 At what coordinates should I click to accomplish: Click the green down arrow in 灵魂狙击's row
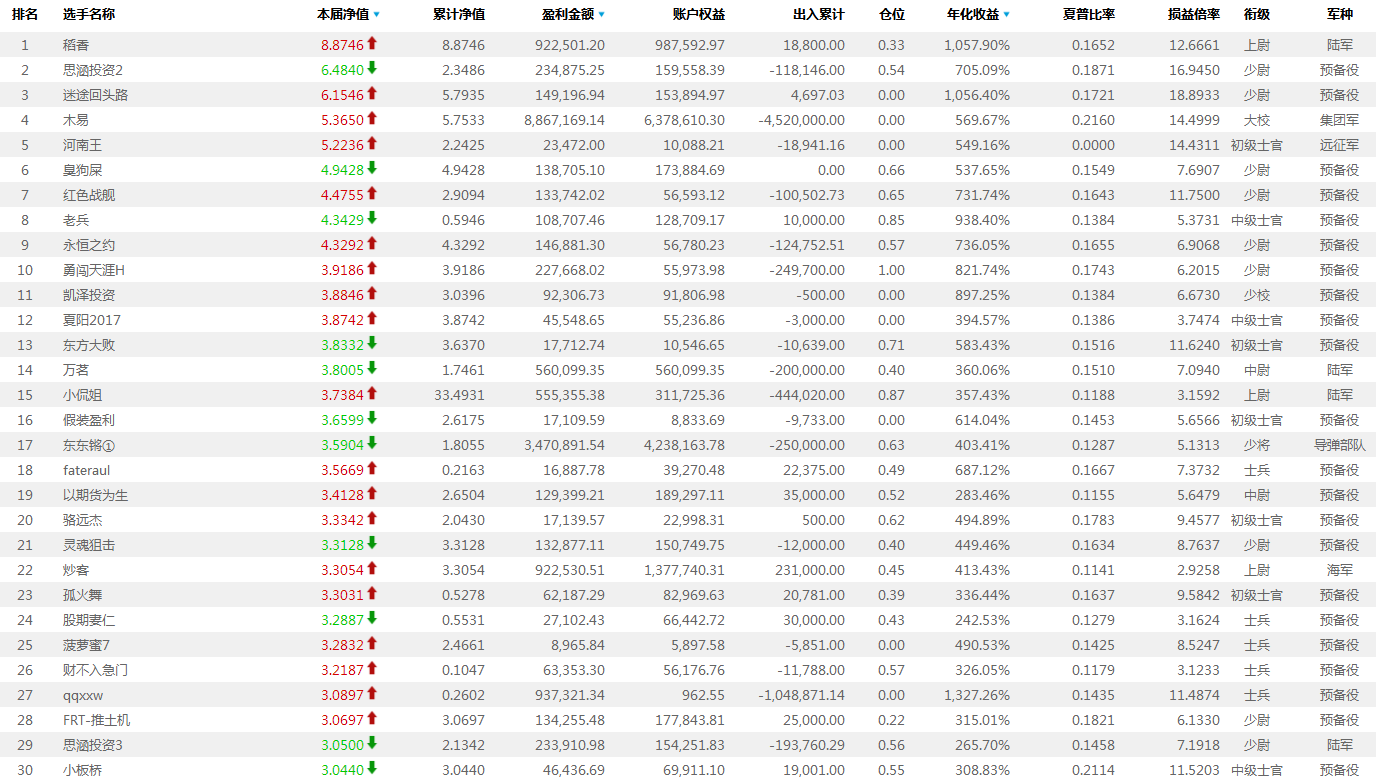372,543
